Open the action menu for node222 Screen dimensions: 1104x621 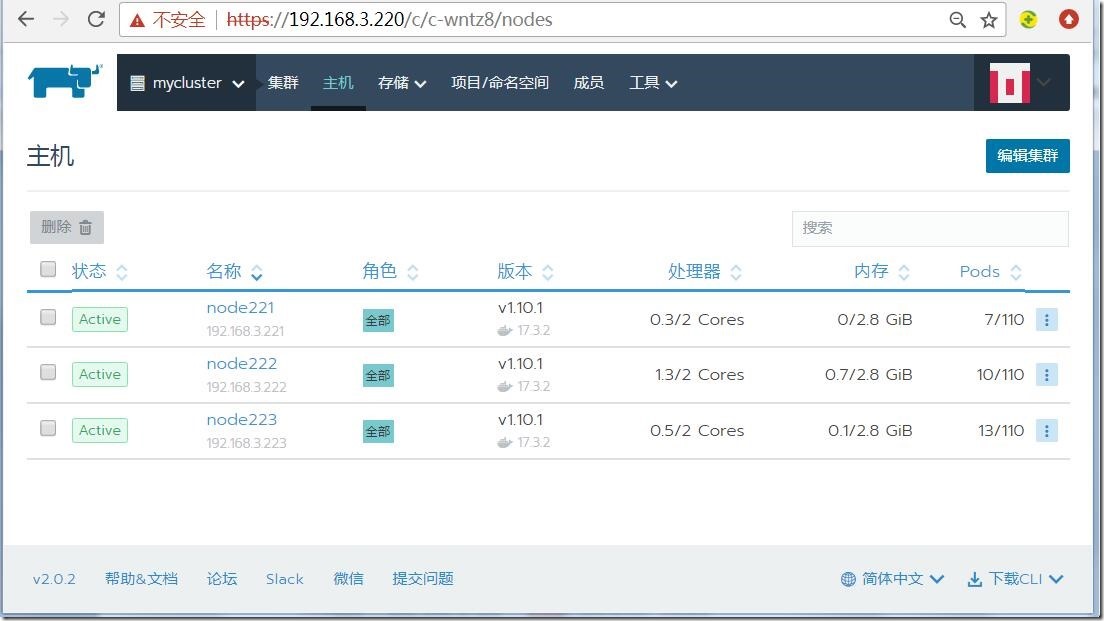pyautogui.click(x=1046, y=375)
